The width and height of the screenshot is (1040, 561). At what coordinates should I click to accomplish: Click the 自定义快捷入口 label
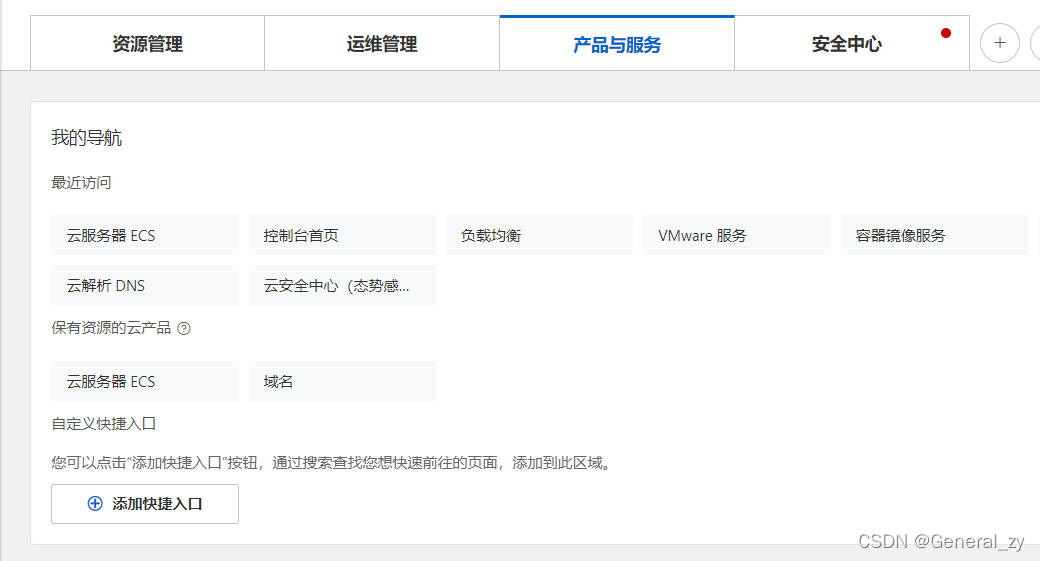(103, 424)
